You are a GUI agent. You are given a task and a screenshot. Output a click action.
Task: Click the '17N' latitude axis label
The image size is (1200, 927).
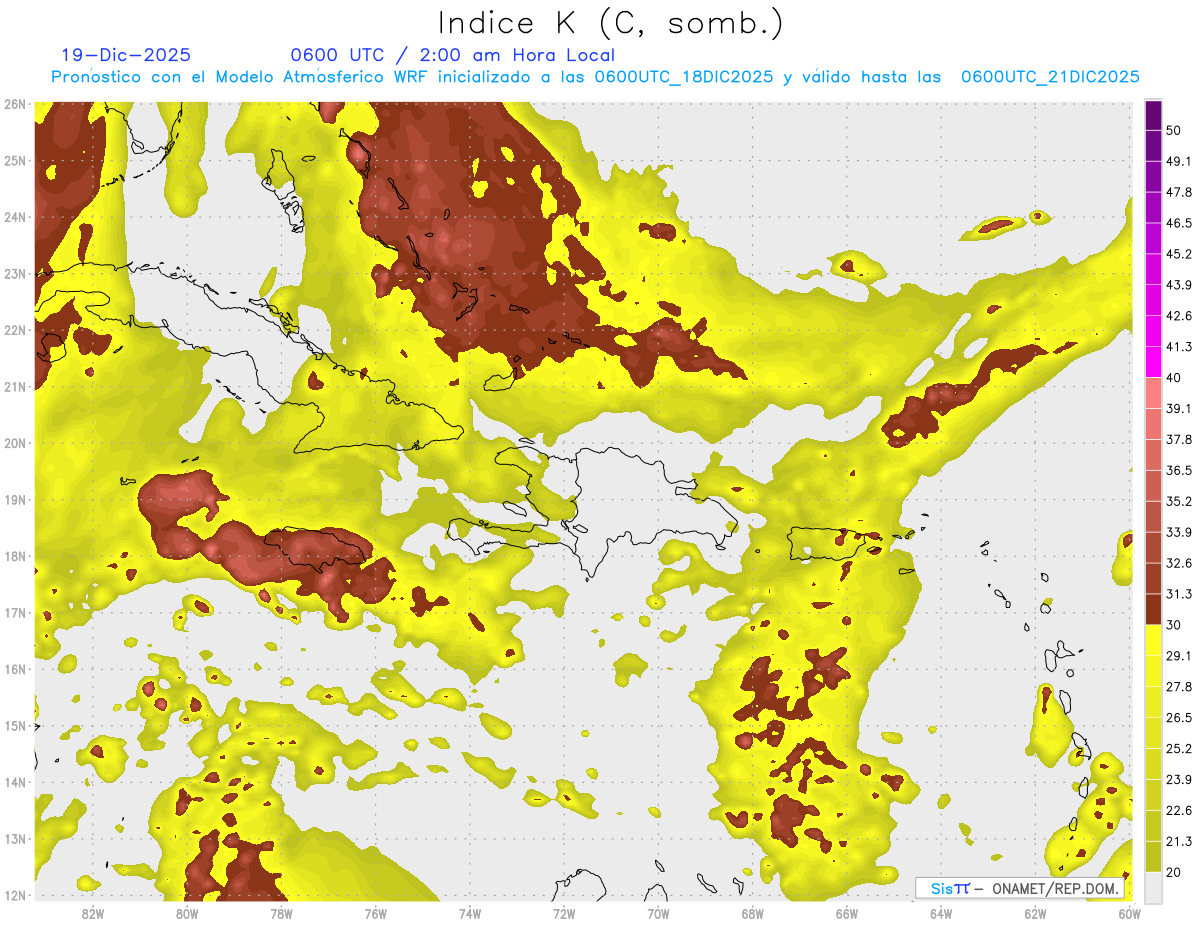(x=15, y=613)
